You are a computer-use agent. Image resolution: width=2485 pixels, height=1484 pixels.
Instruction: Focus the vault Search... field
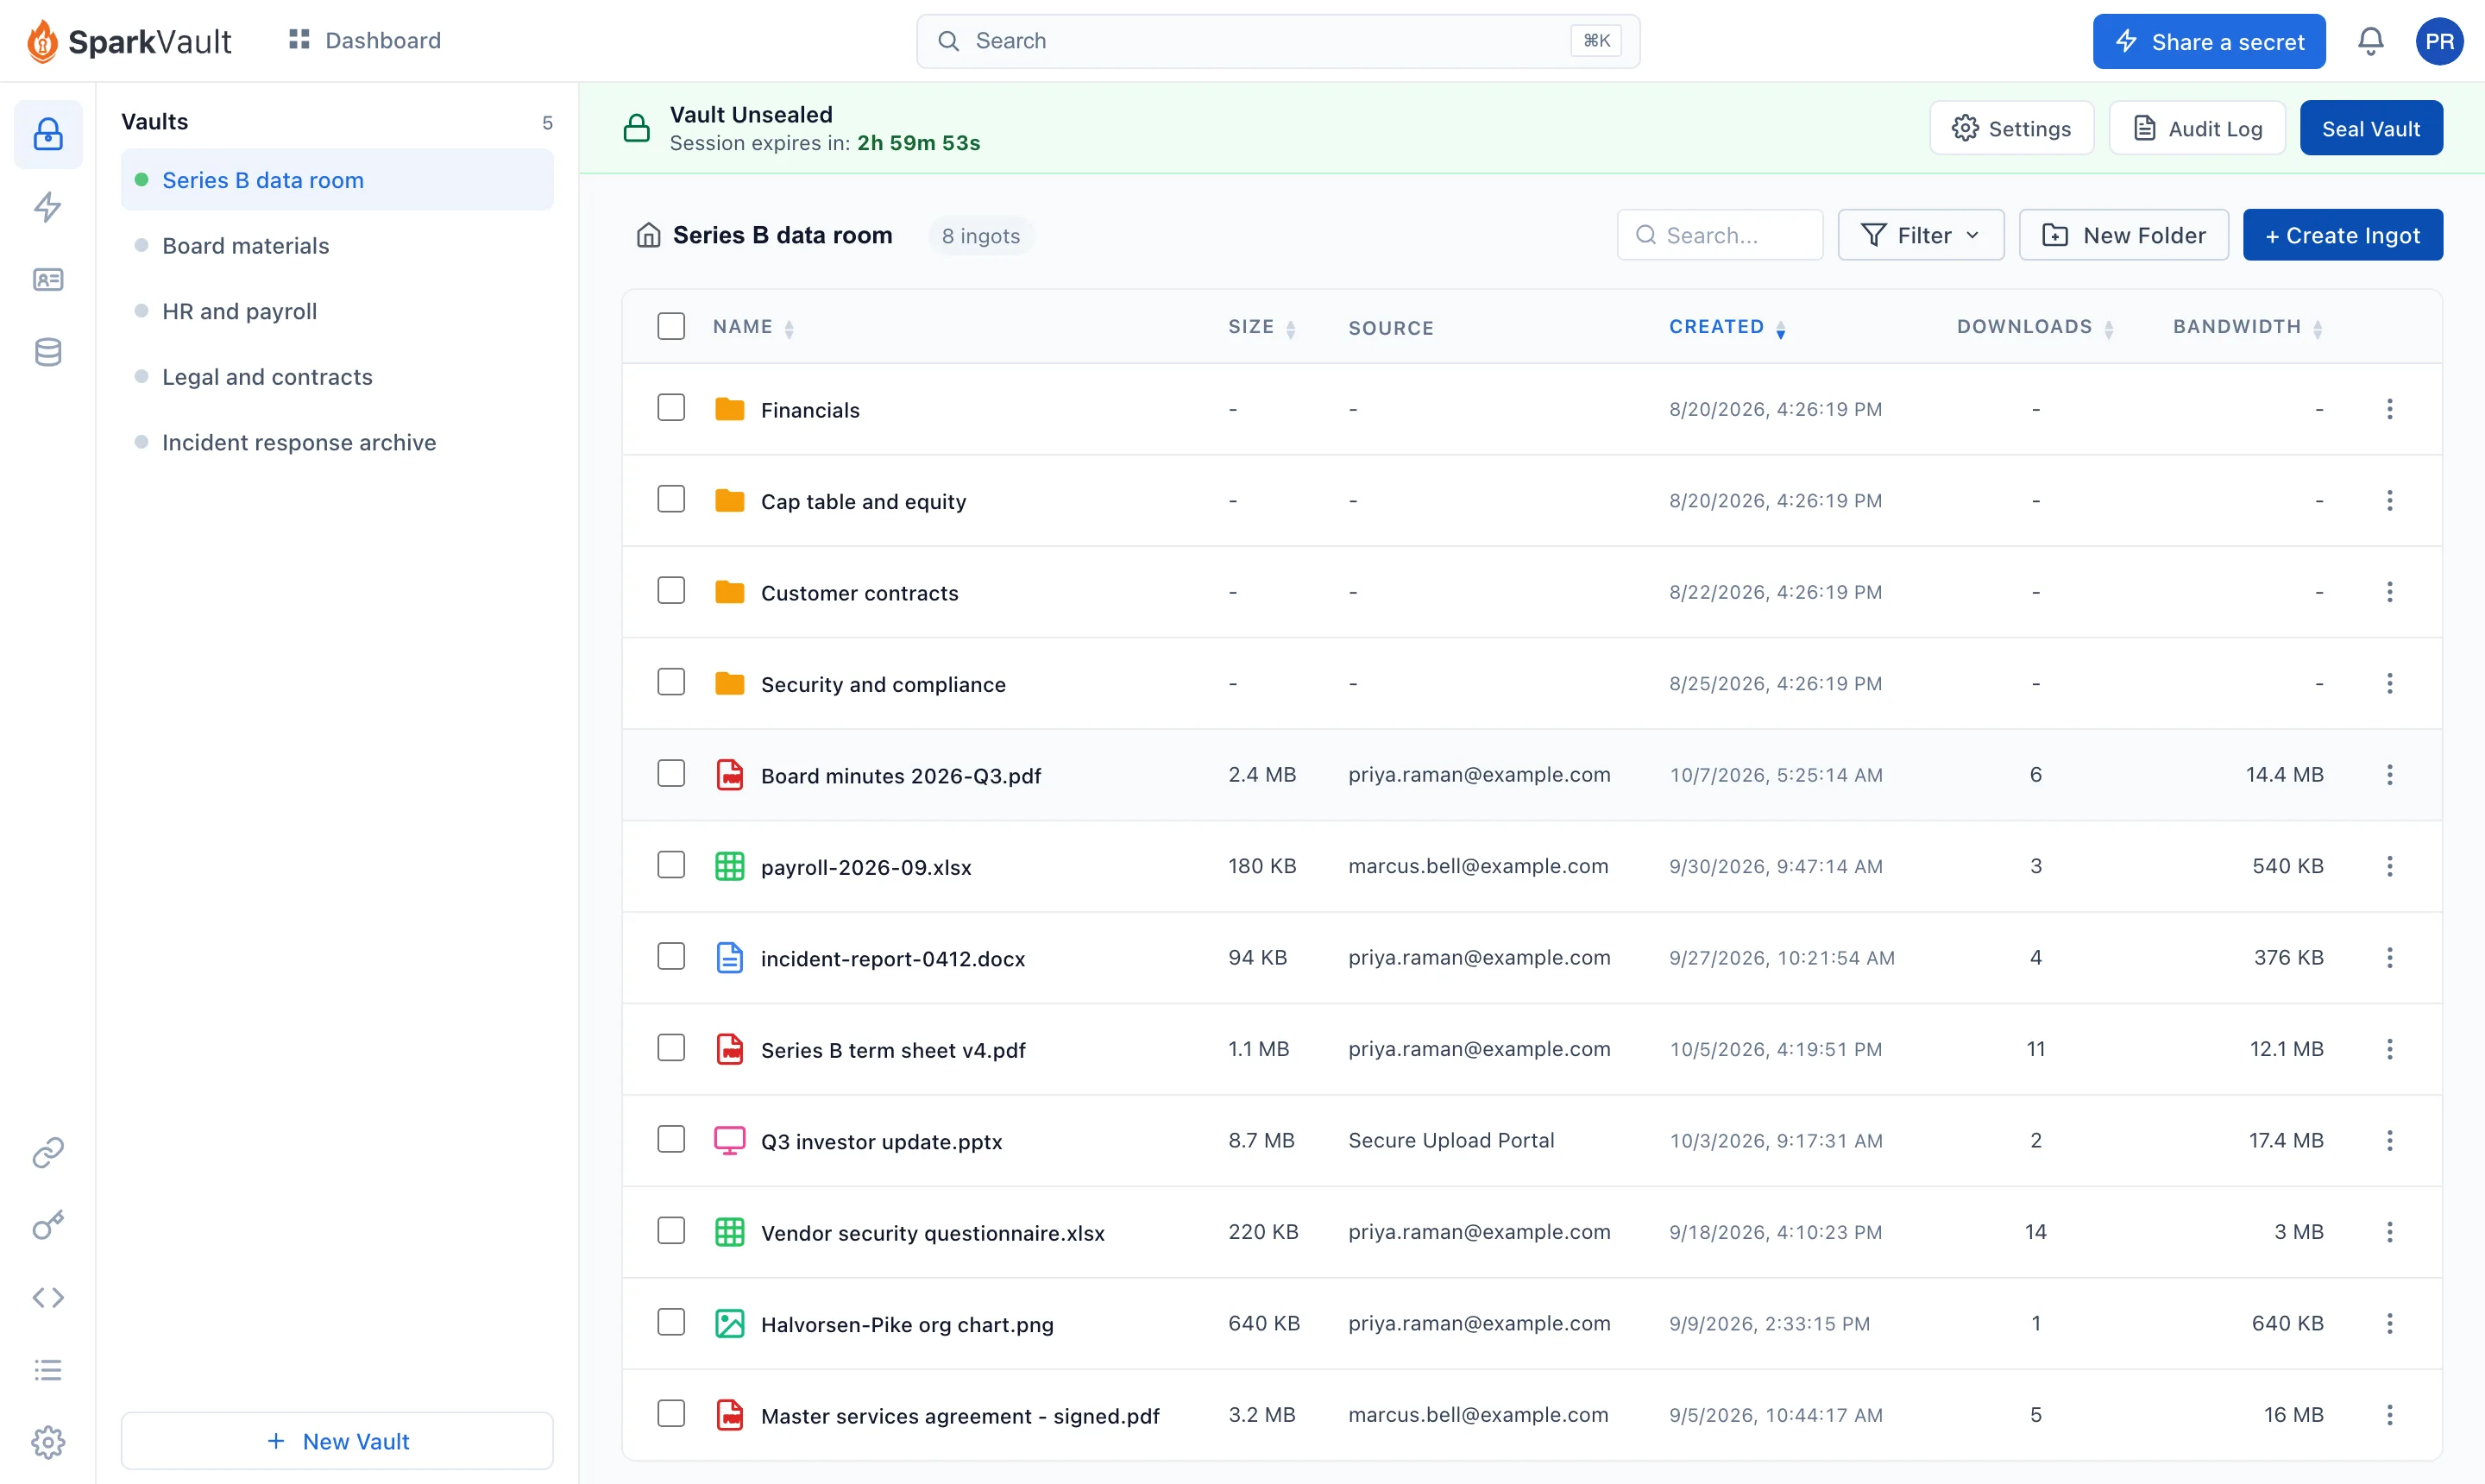1720,235
